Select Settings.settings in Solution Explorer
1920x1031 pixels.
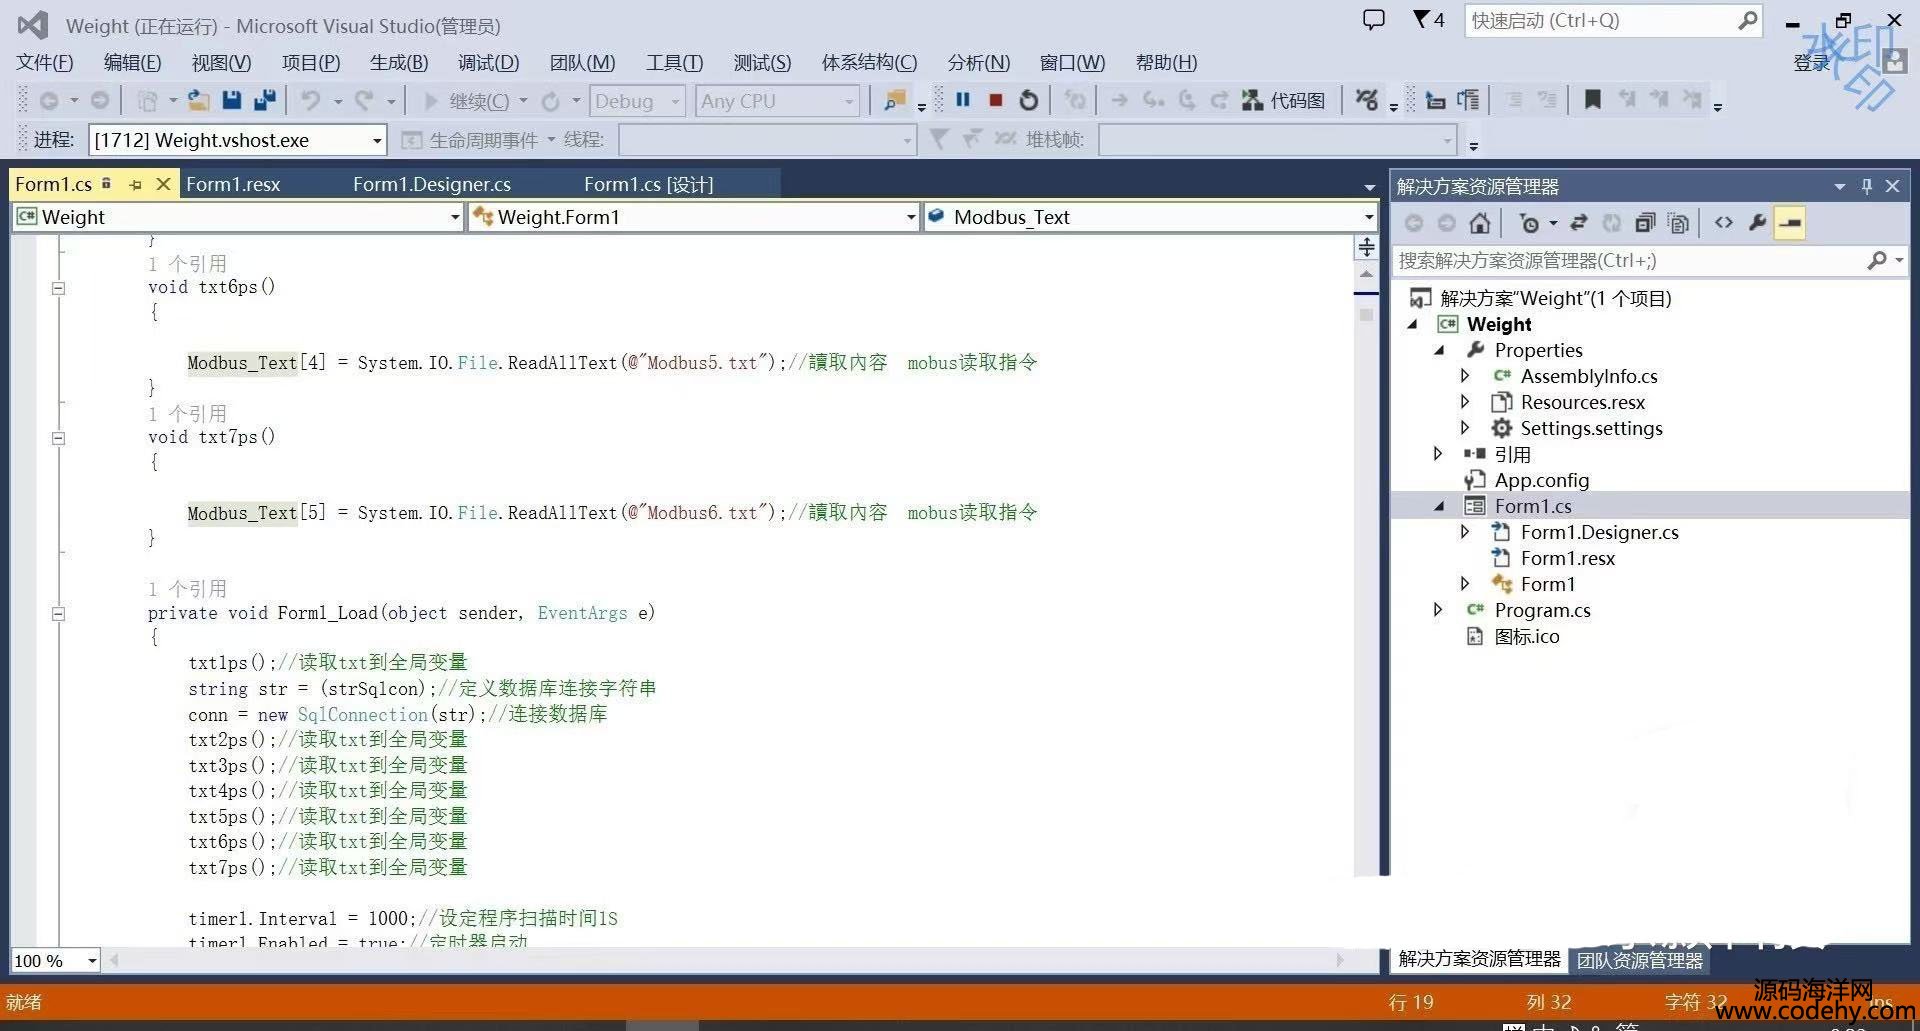(1591, 428)
